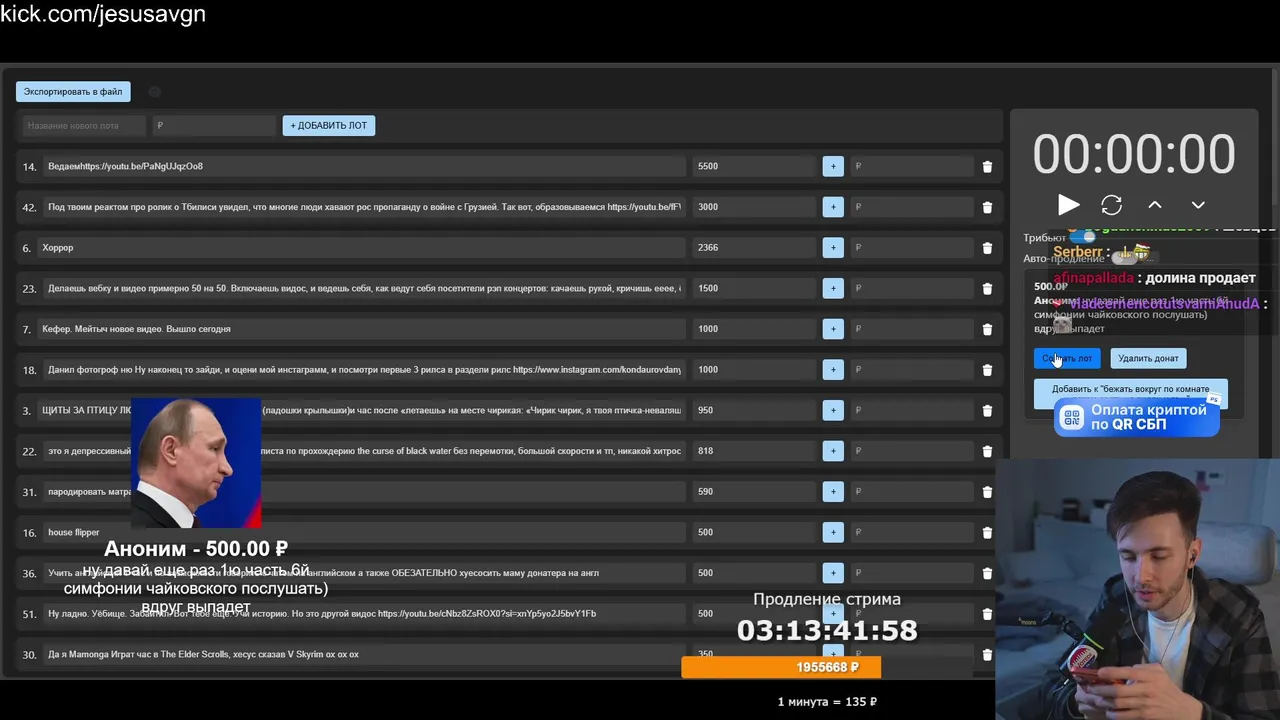Delete lot 23 with trash icon

pyautogui.click(x=987, y=289)
